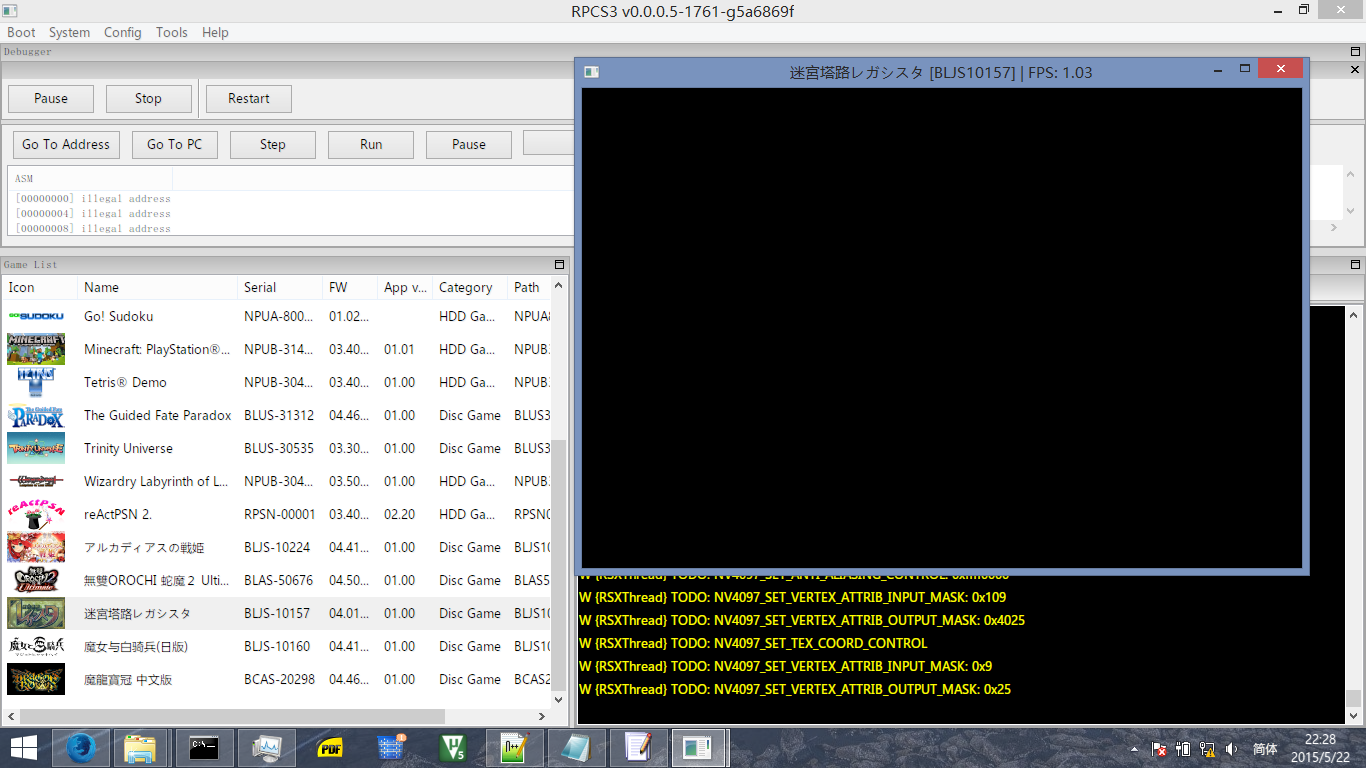Click the Restart button
This screenshot has height=768, width=1366.
(x=249, y=98)
